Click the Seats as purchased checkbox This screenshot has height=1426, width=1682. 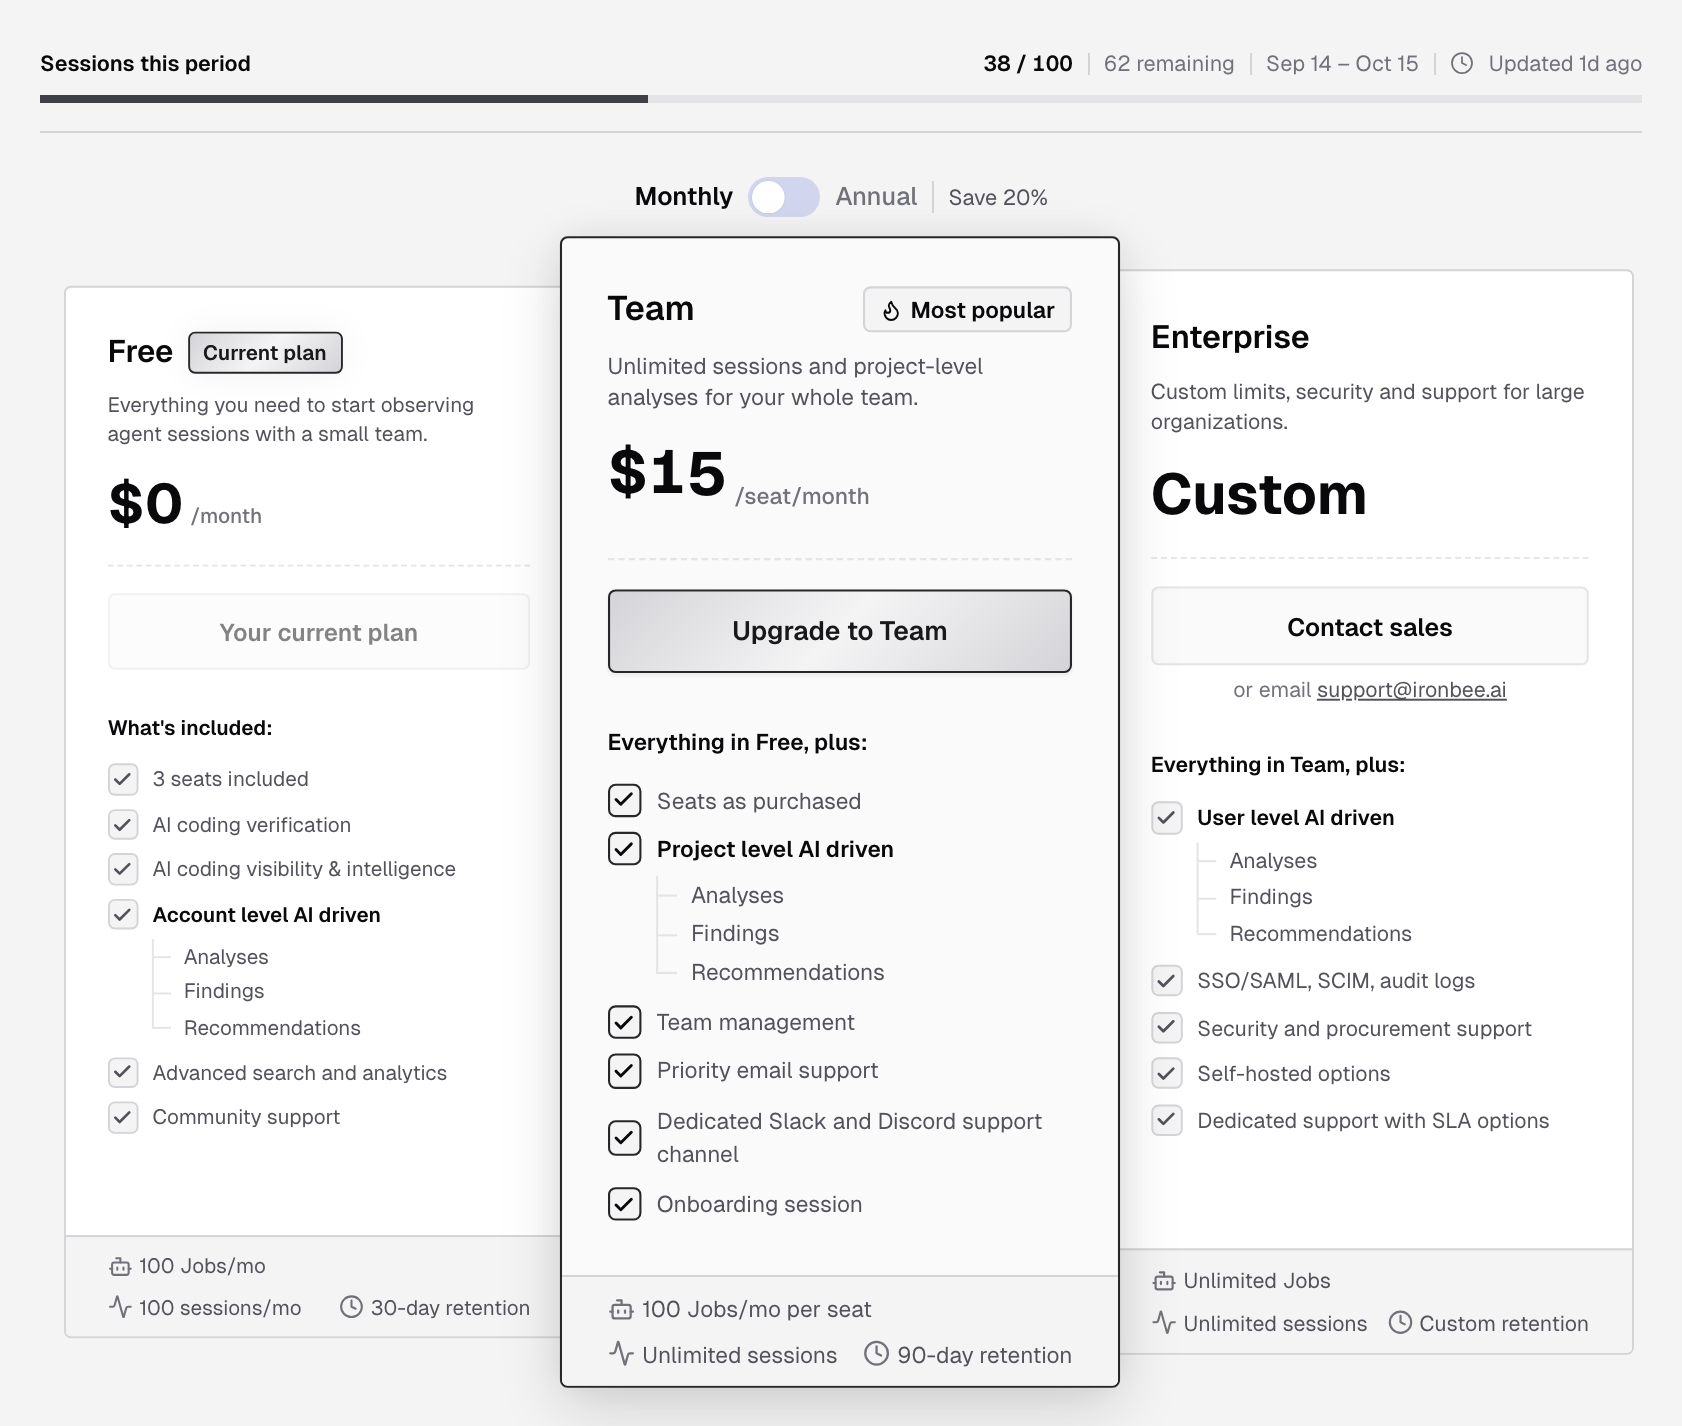coord(625,800)
